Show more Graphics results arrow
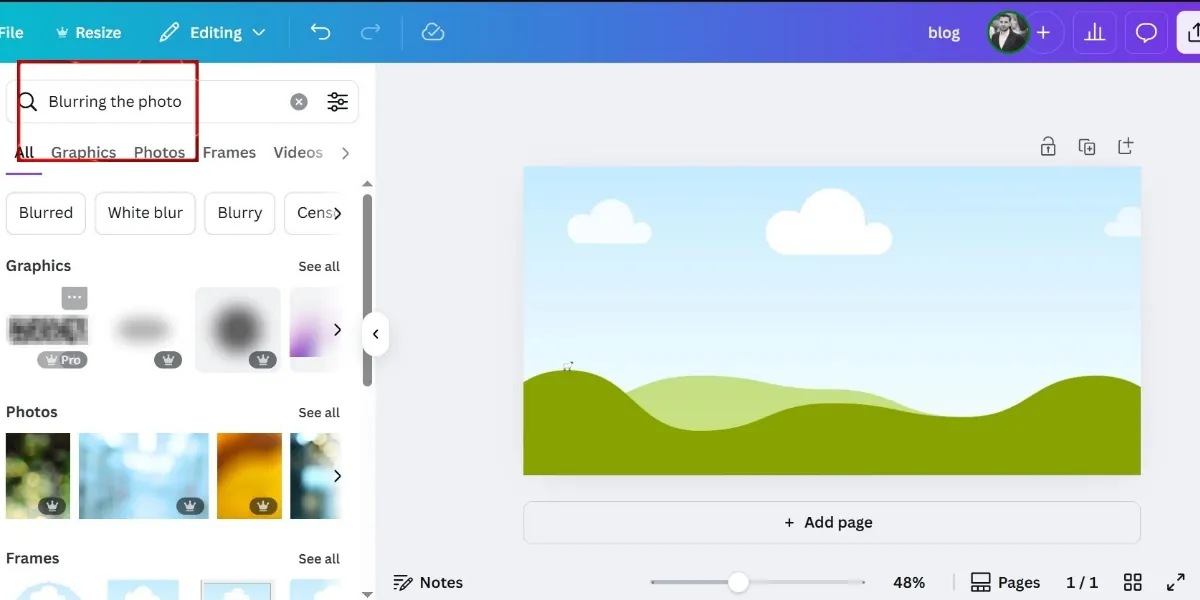 pyautogui.click(x=337, y=329)
